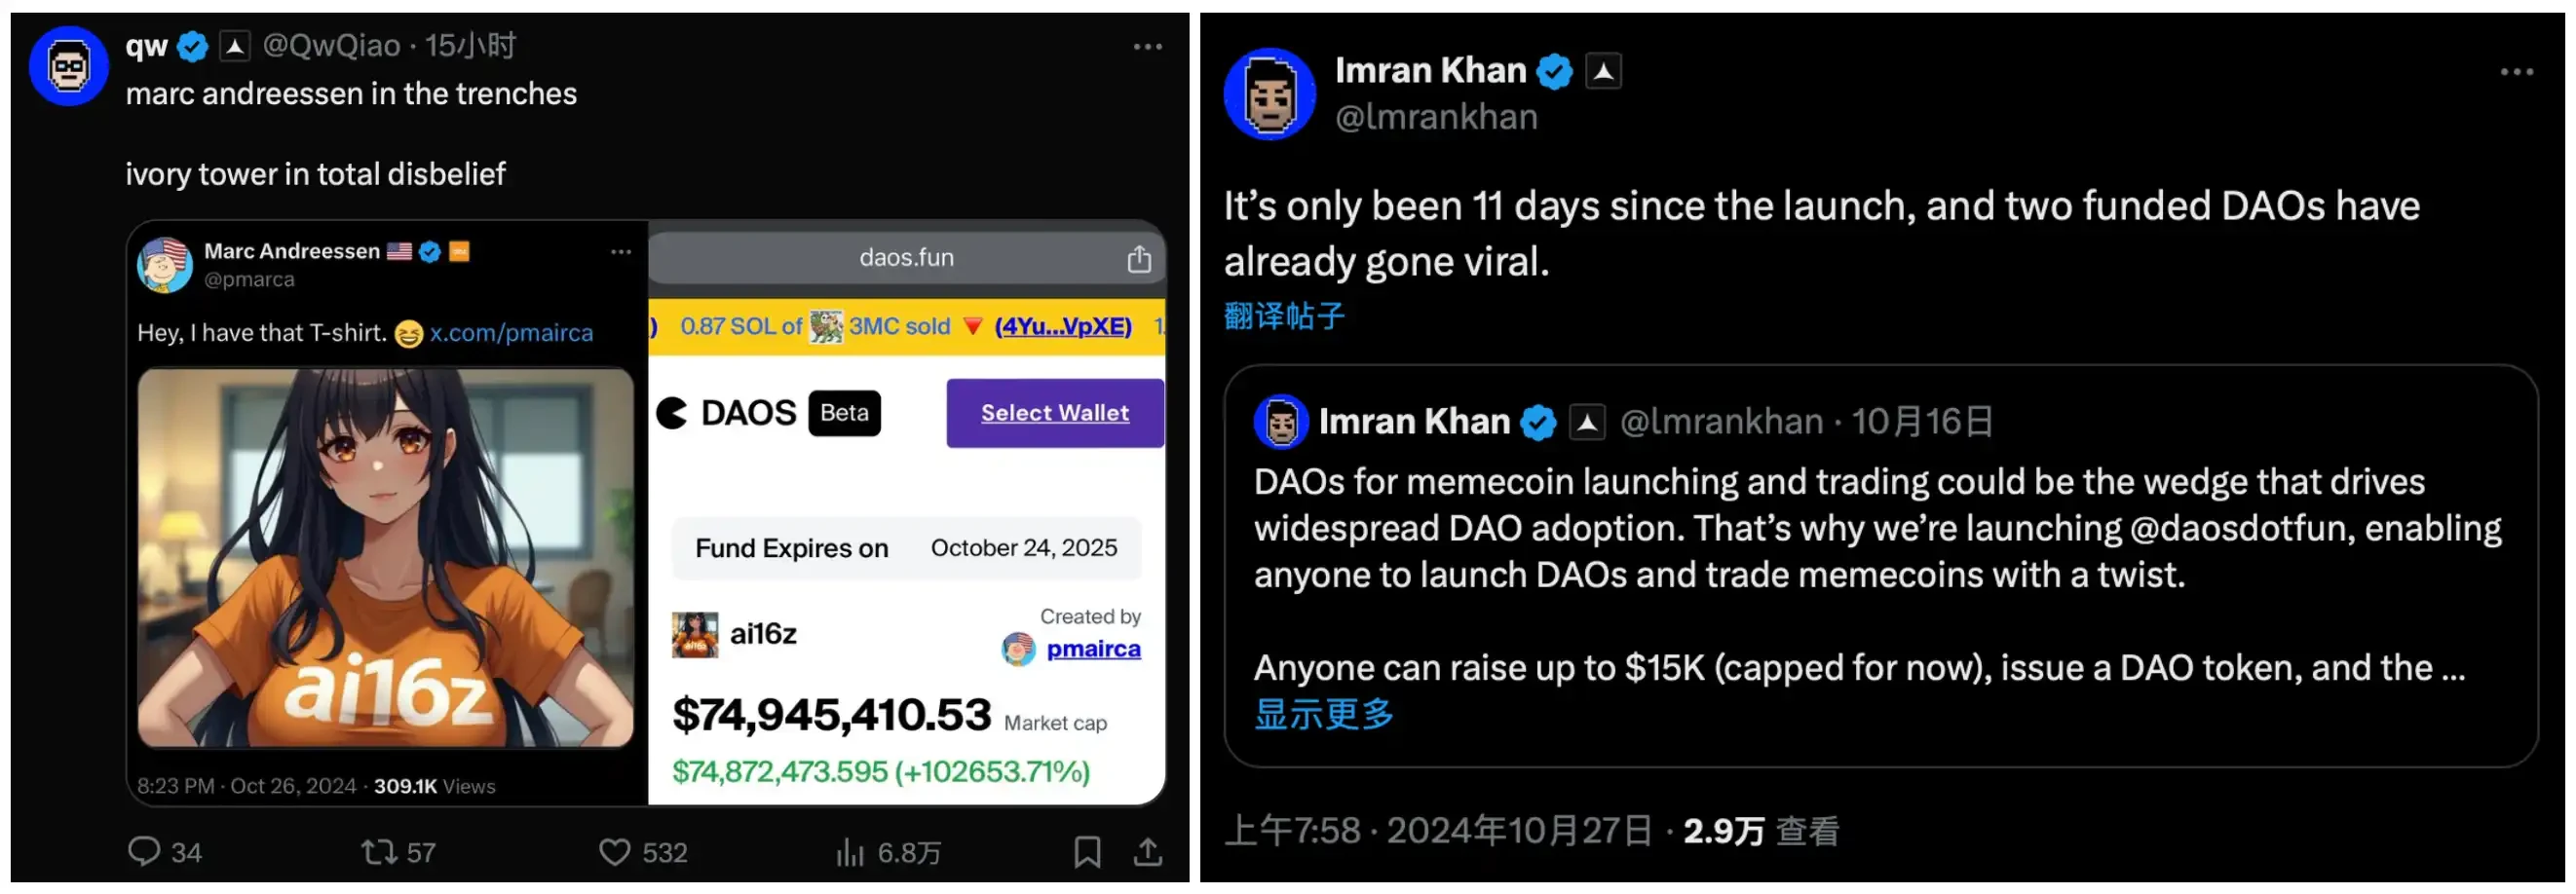Open more options on Imran Khan's tweet
Viewport: 2576px width, 894px height.
(x=2516, y=71)
